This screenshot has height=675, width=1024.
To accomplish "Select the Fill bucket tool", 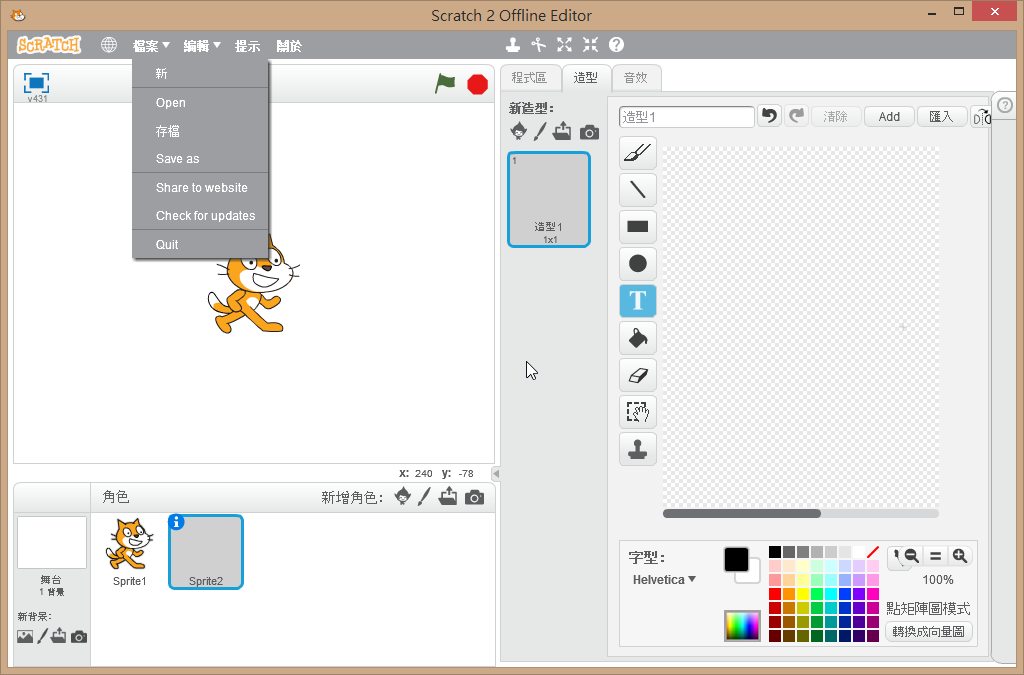I will point(637,338).
